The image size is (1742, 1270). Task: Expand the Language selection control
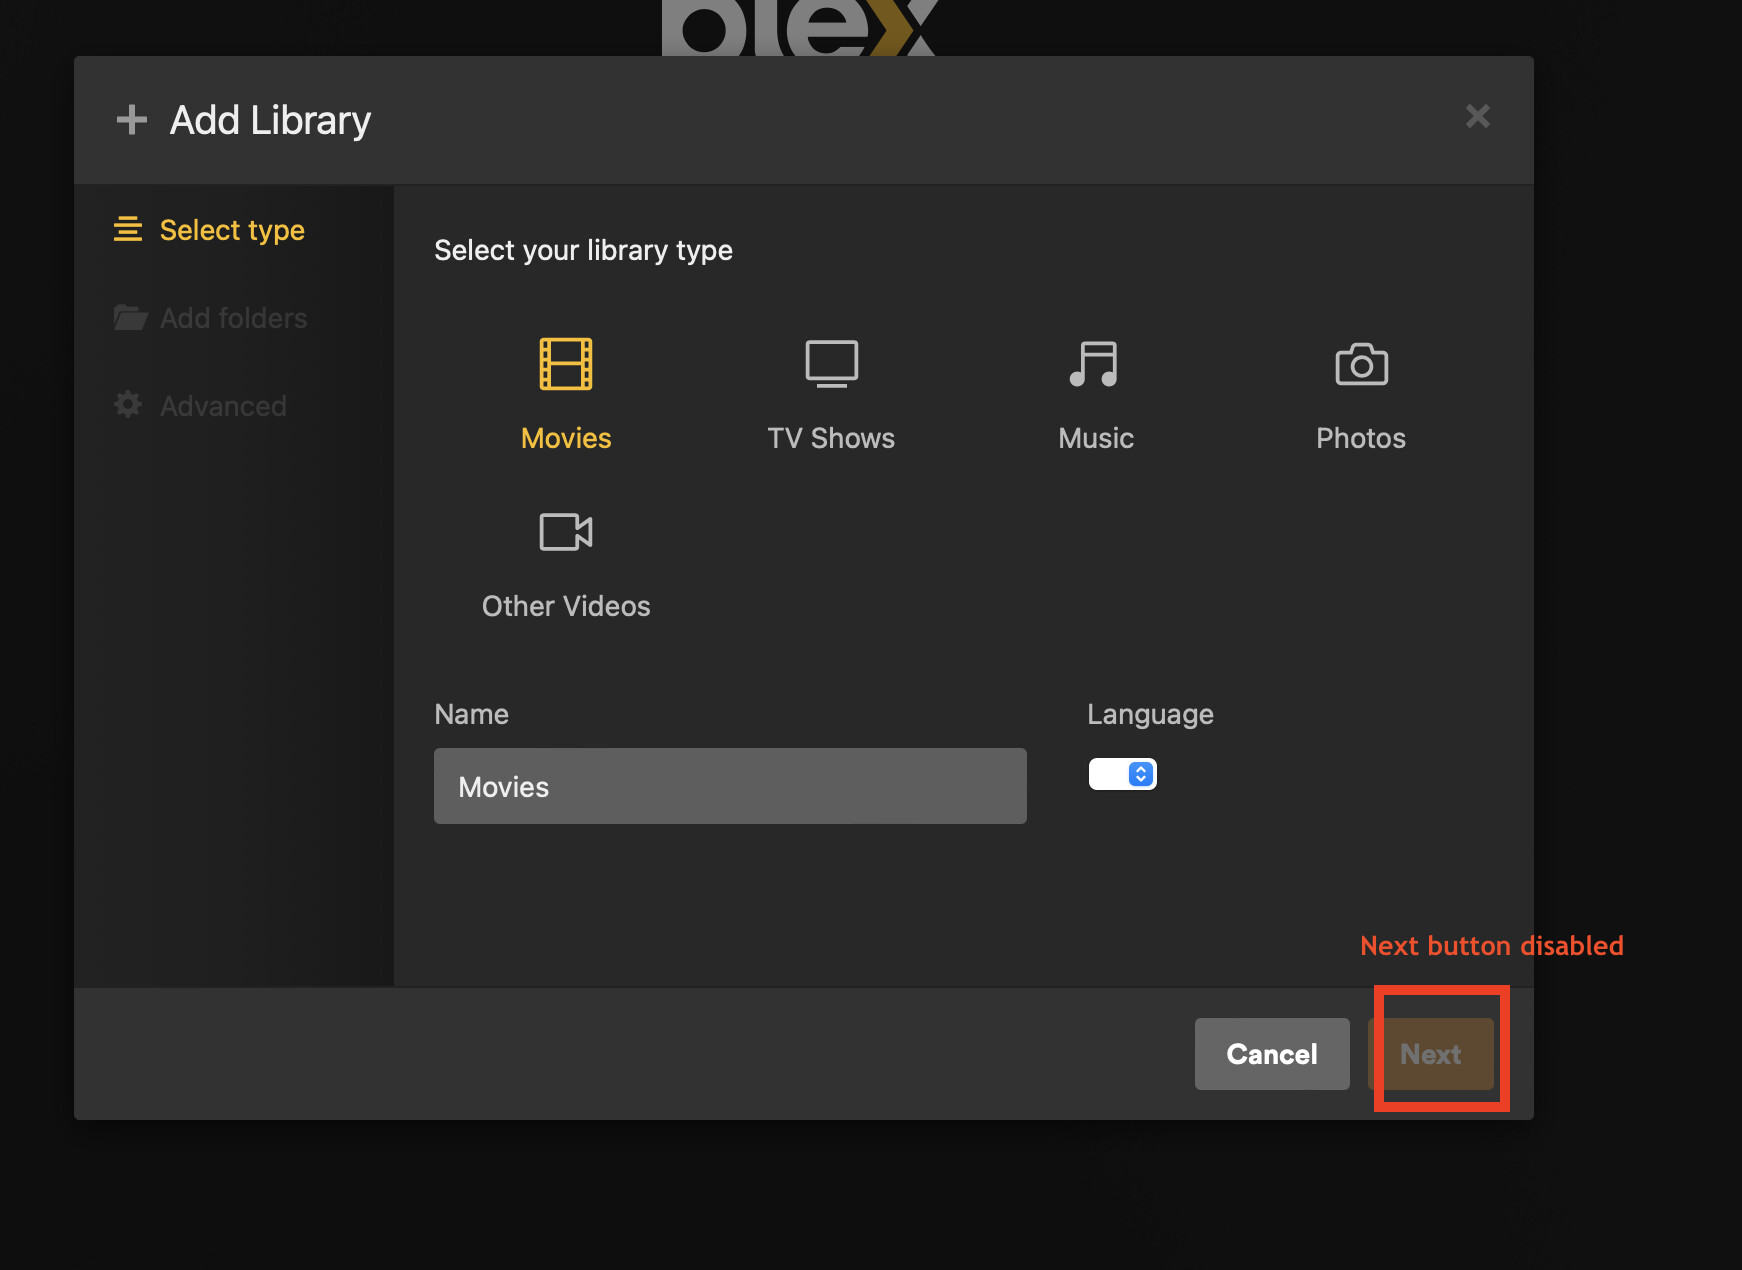click(x=1122, y=773)
